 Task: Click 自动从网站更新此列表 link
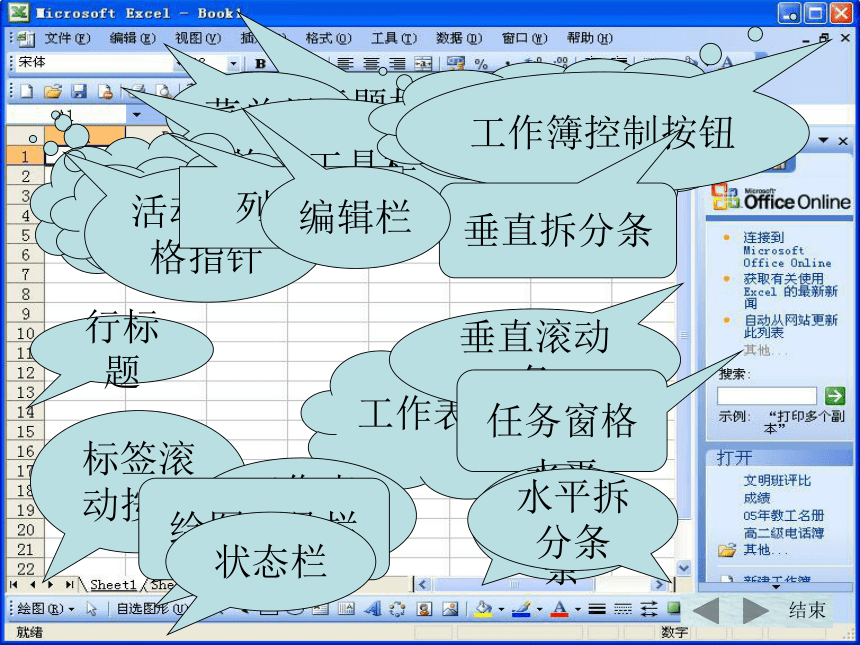[790, 326]
